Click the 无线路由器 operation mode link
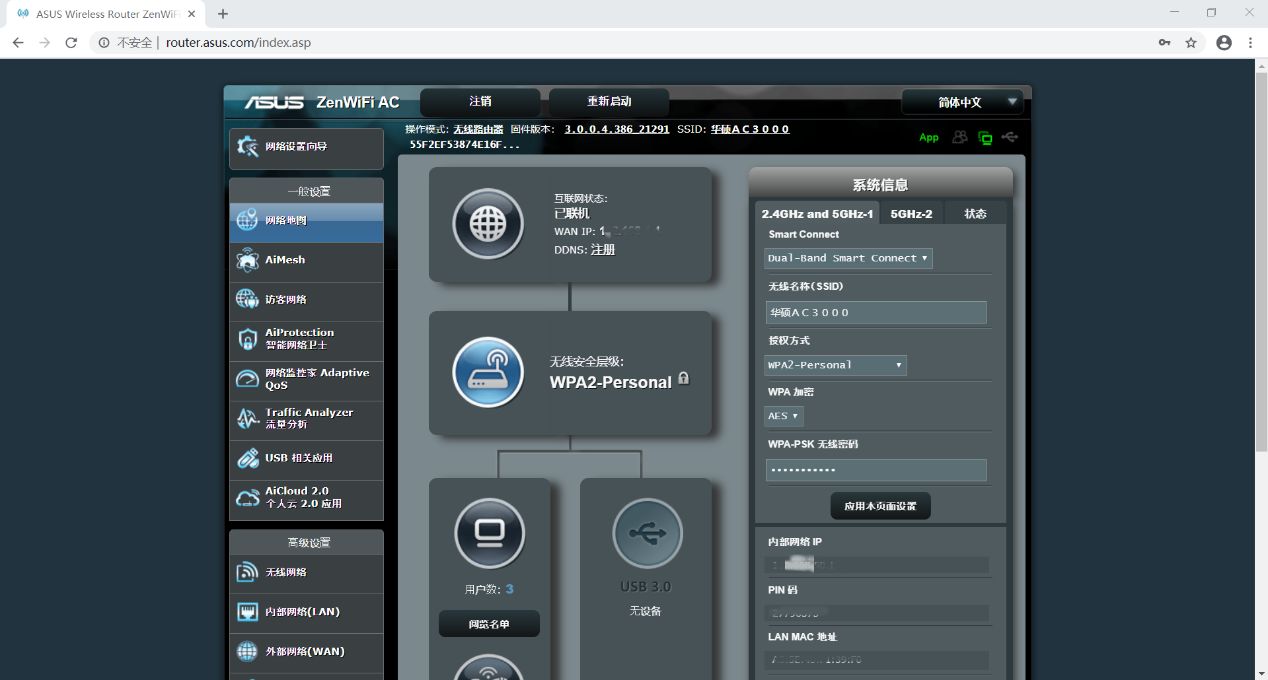The width and height of the screenshot is (1268, 680). pyautogui.click(x=478, y=129)
